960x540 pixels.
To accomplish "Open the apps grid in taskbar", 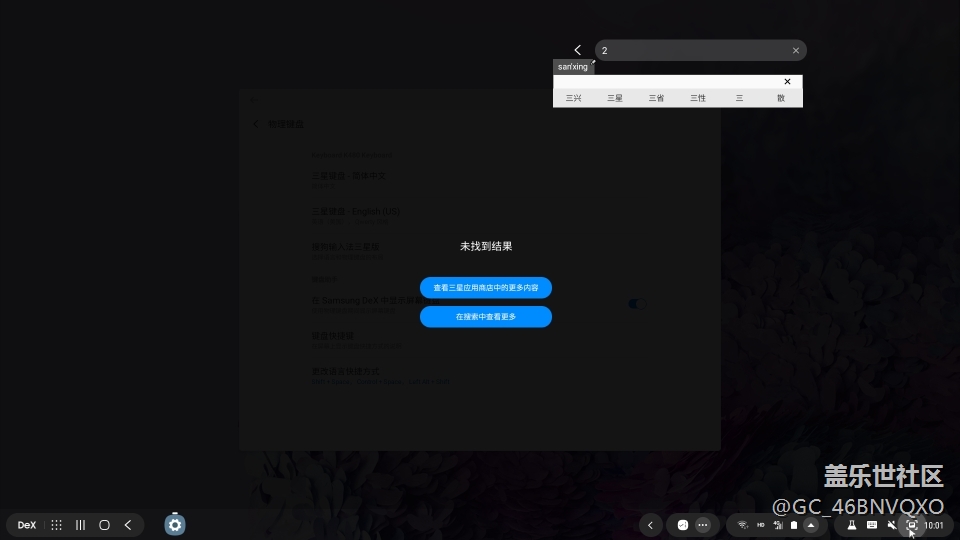I will pyautogui.click(x=56, y=525).
